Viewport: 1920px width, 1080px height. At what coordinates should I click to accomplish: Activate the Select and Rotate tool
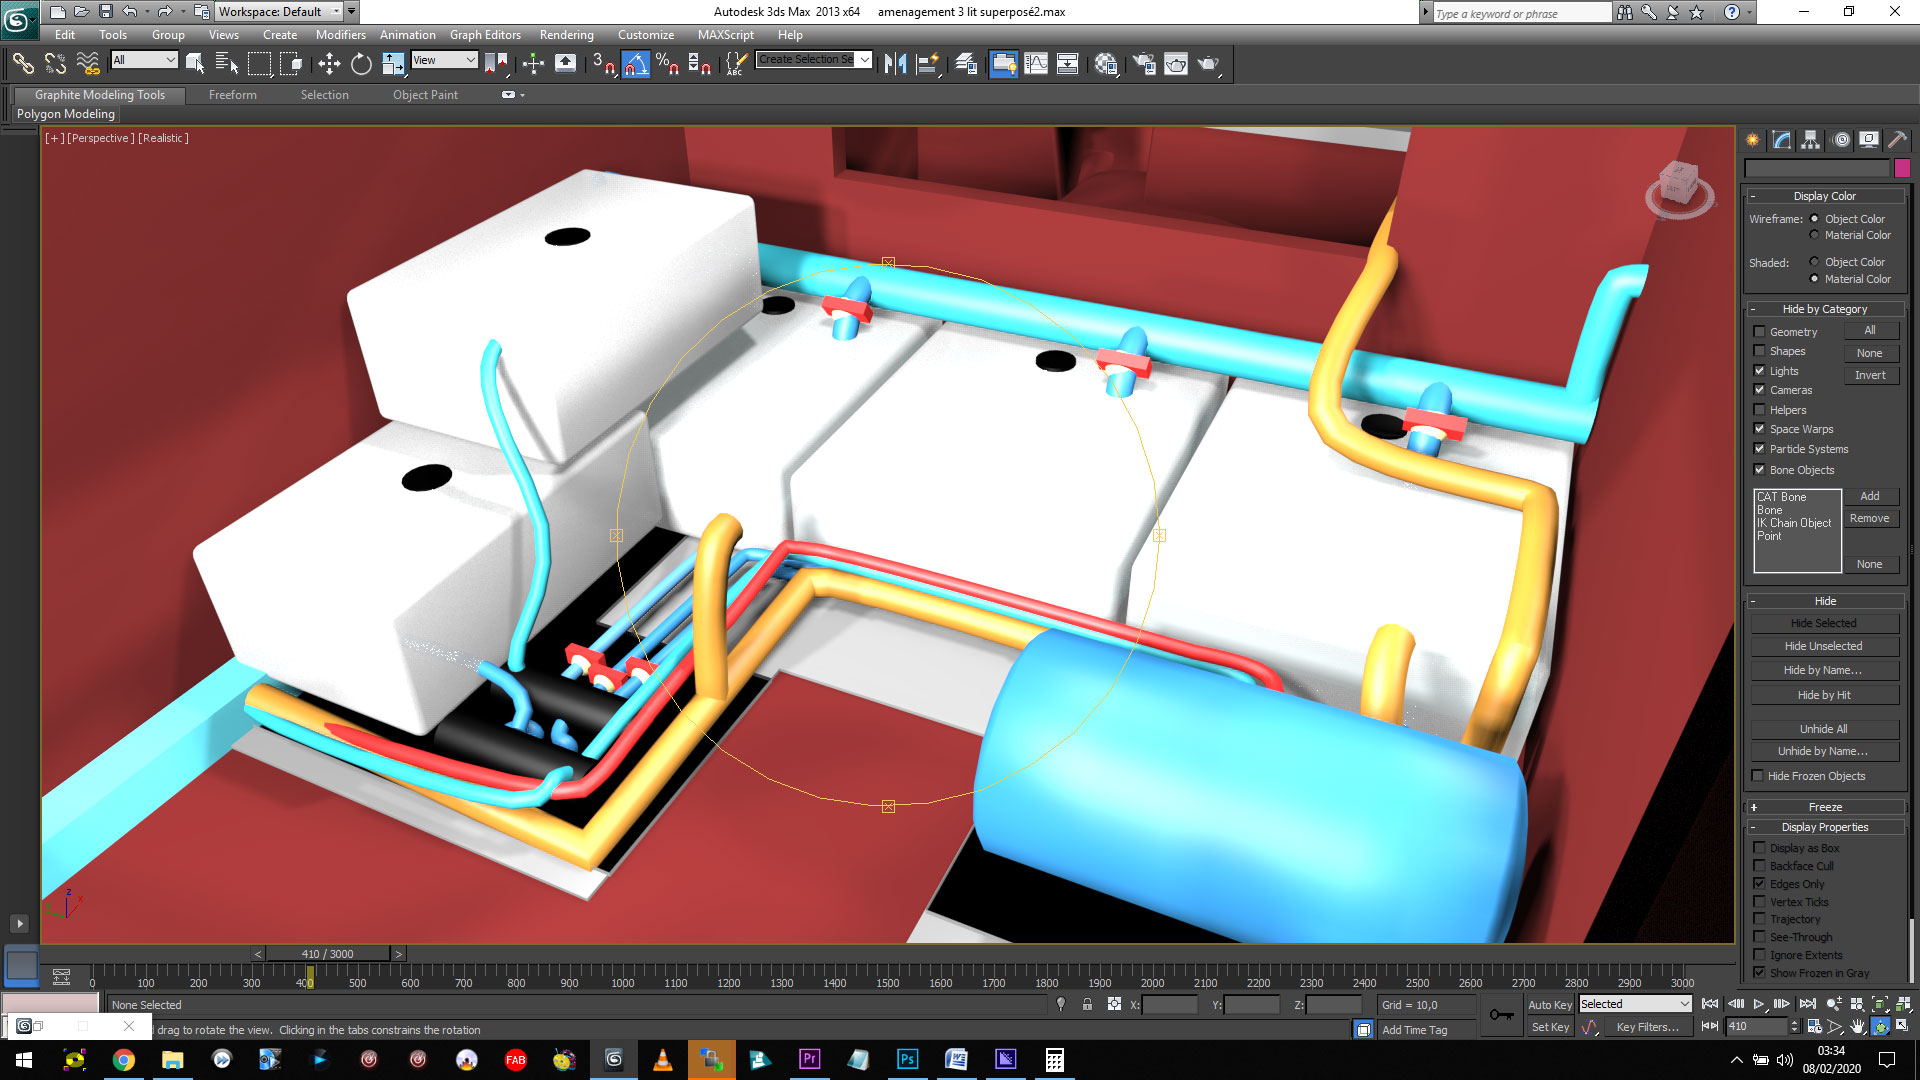pyautogui.click(x=361, y=64)
